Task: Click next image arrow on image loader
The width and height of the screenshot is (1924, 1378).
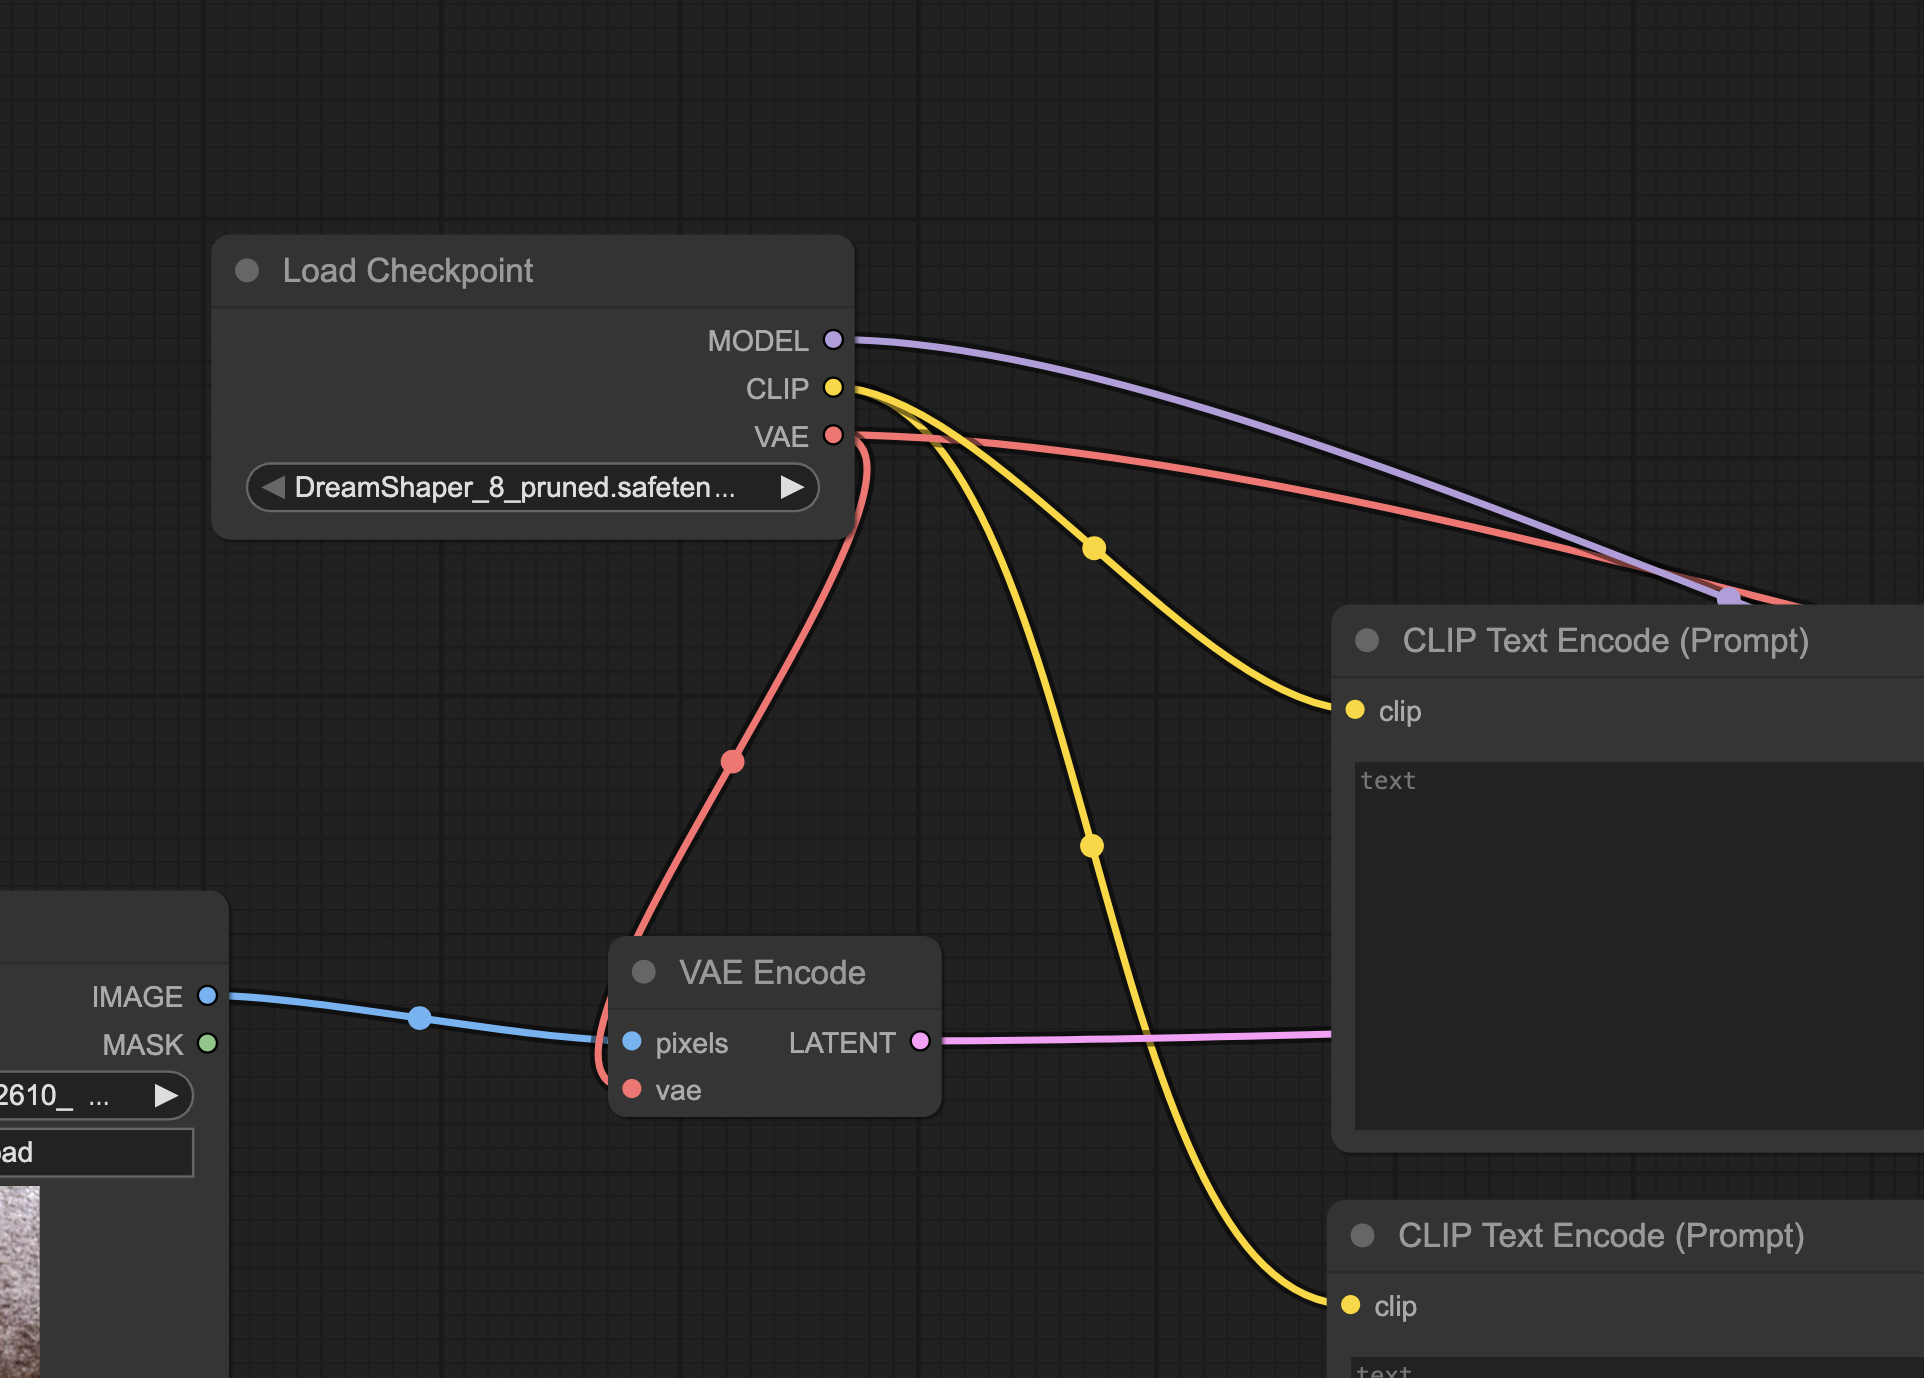Action: (166, 1095)
